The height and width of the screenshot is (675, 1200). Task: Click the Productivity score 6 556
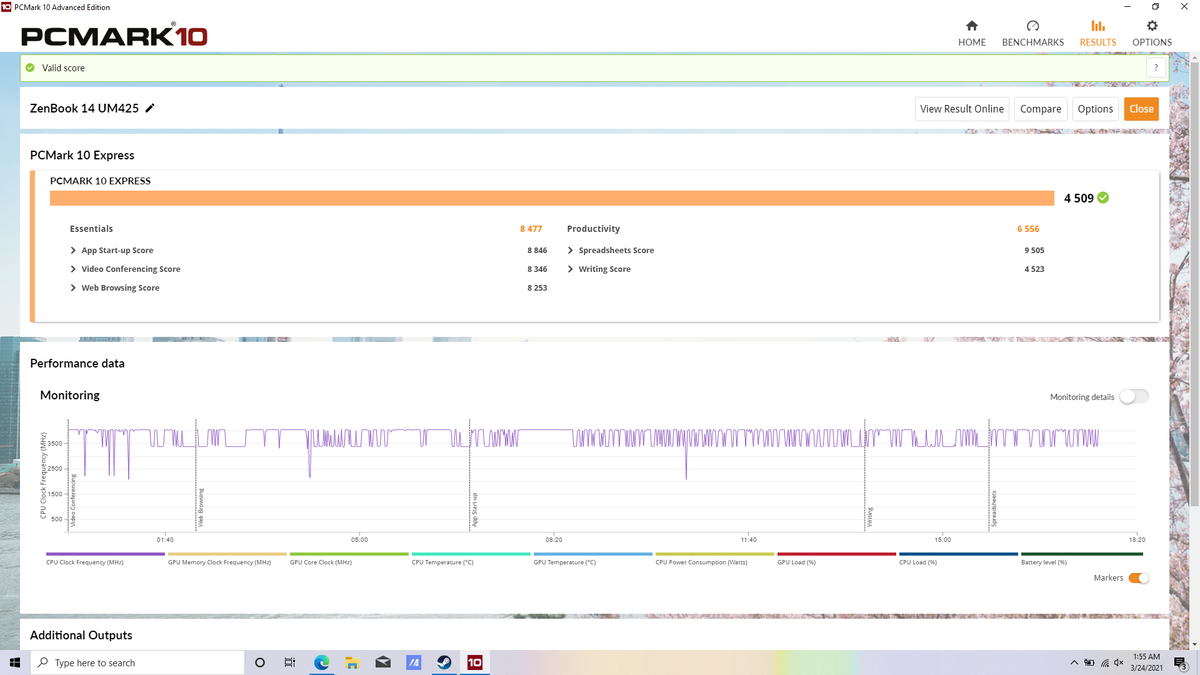[1028, 229]
